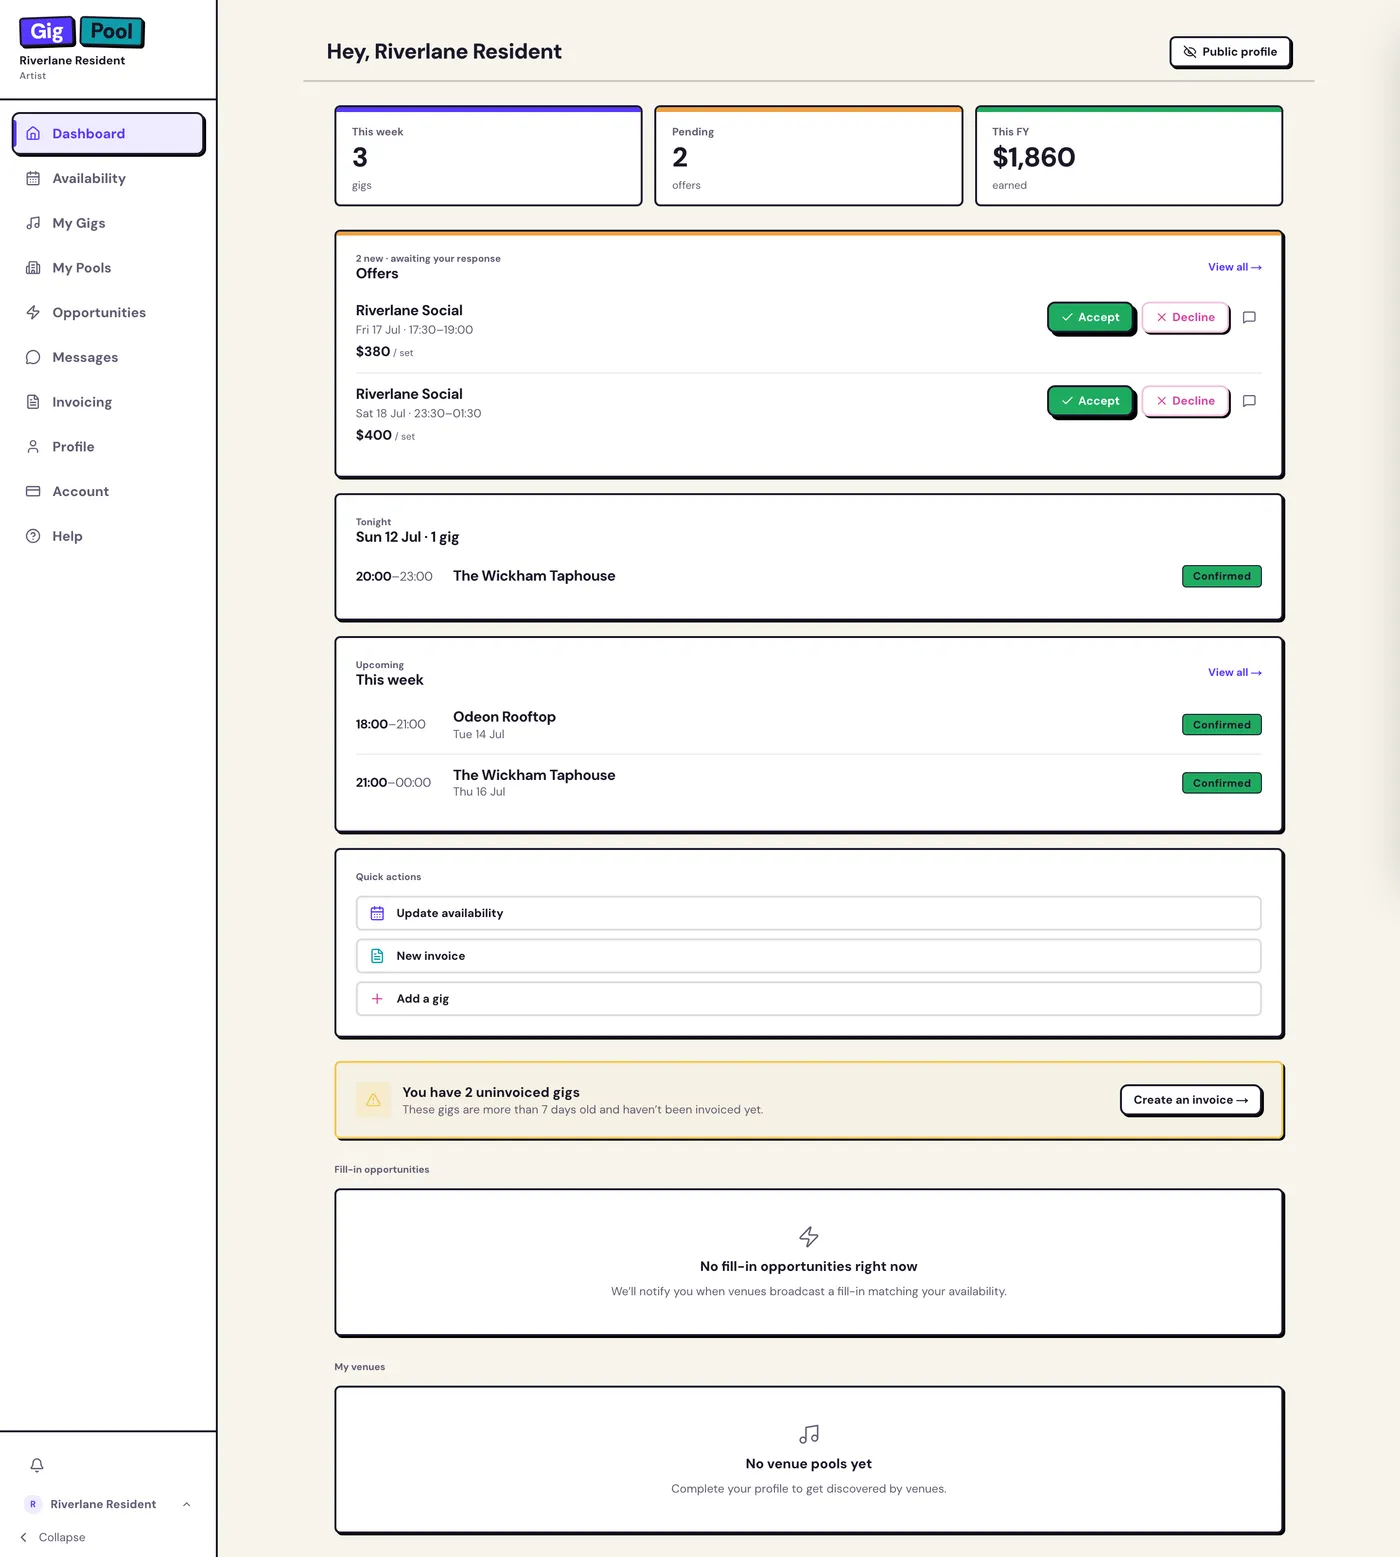Collapse the sidebar

[53, 1537]
